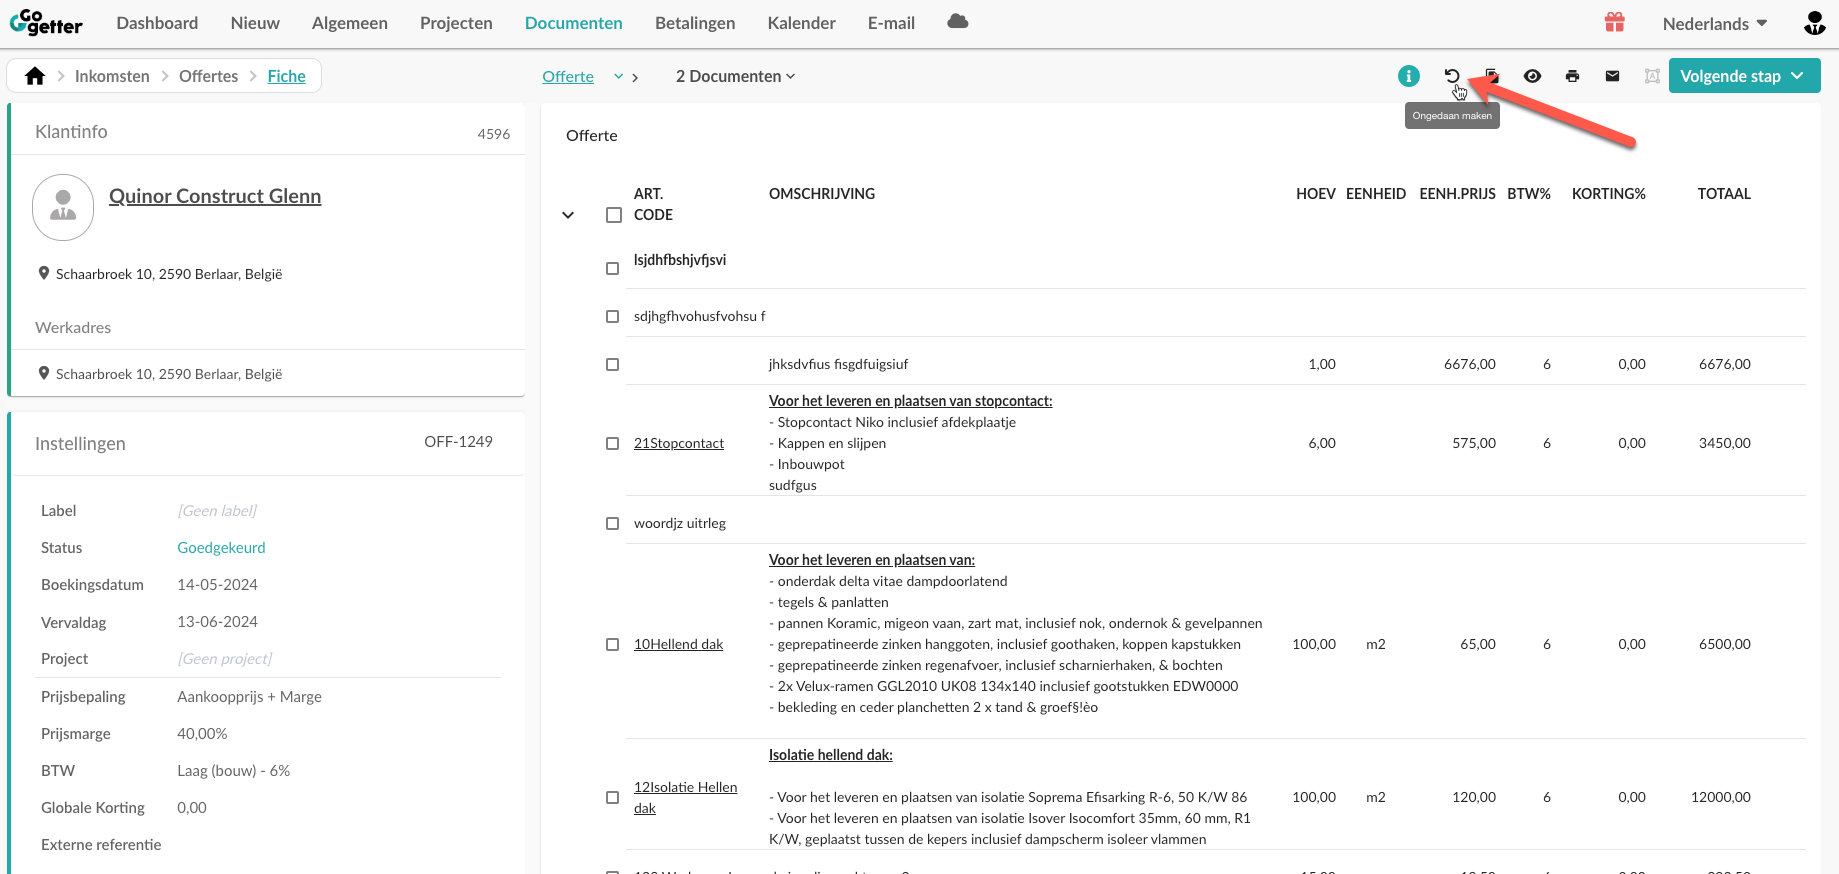Click the BTW value Laag (bouw) - 6%

pos(234,770)
